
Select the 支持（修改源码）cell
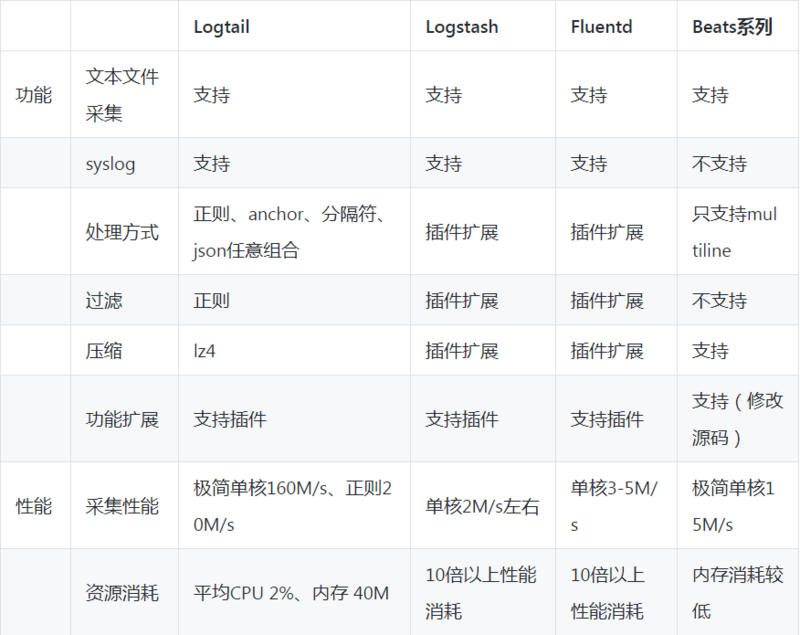point(737,419)
